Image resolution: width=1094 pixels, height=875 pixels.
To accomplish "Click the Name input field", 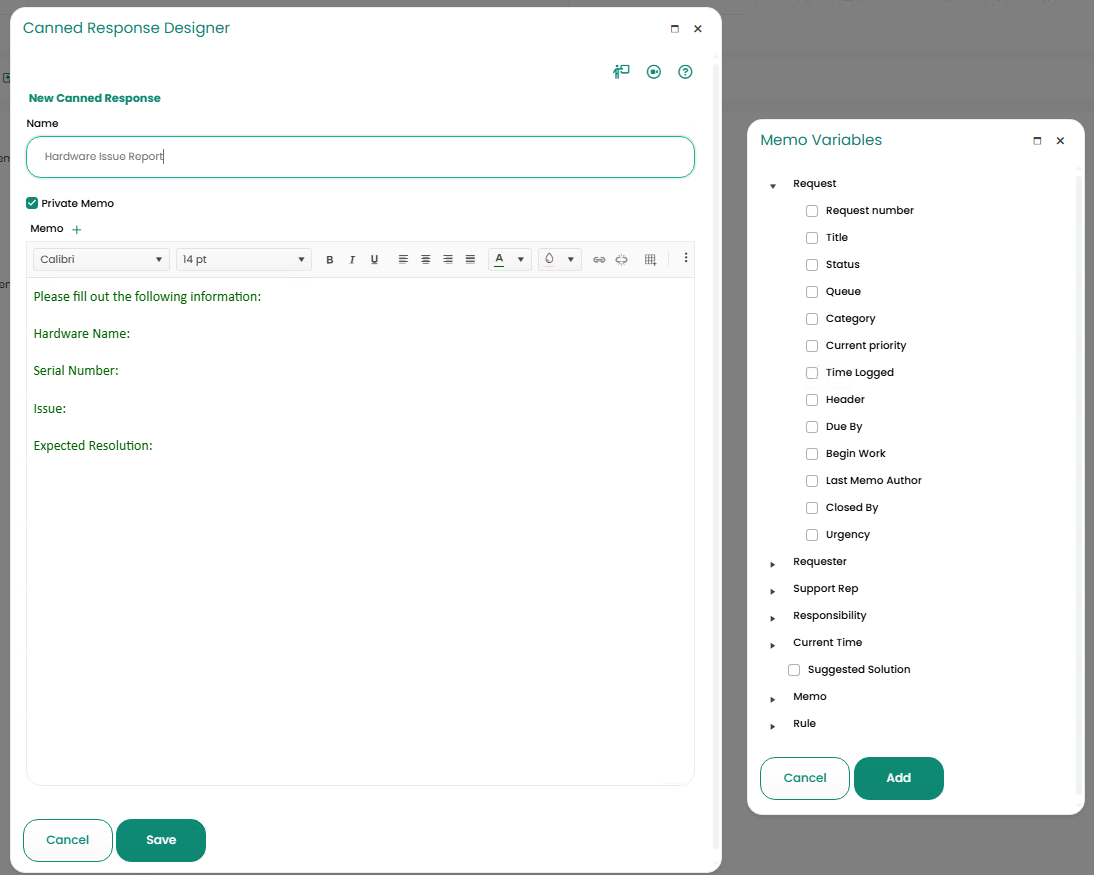I will pyautogui.click(x=360, y=157).
